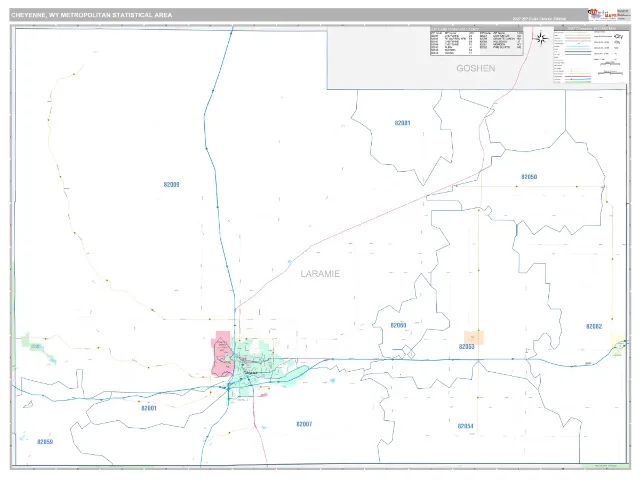Click the map legend panel
Screen dimensions: 640x480
click(x=590, y=56)
